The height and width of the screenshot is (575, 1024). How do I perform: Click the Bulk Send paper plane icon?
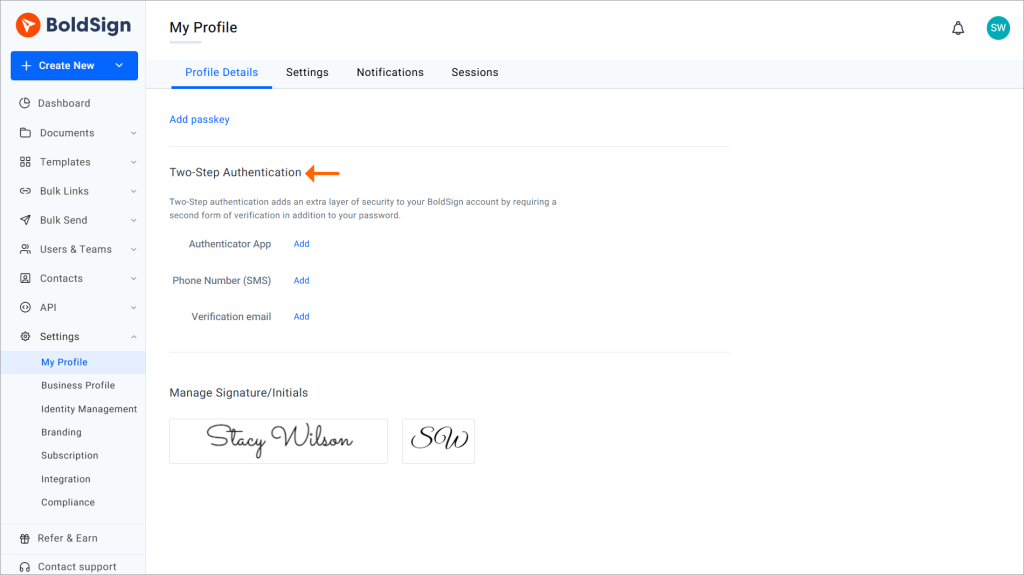(25, 220)
